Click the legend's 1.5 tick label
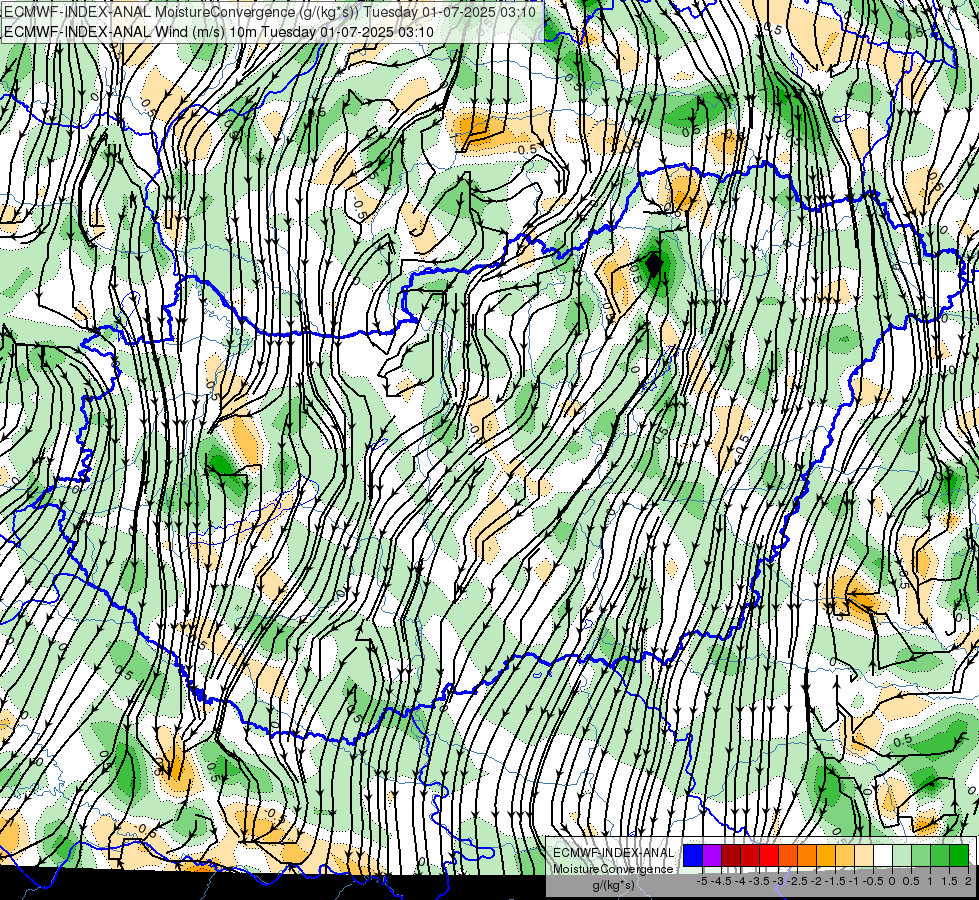Viewport: 979px width, 900px height. pos(949,881)
